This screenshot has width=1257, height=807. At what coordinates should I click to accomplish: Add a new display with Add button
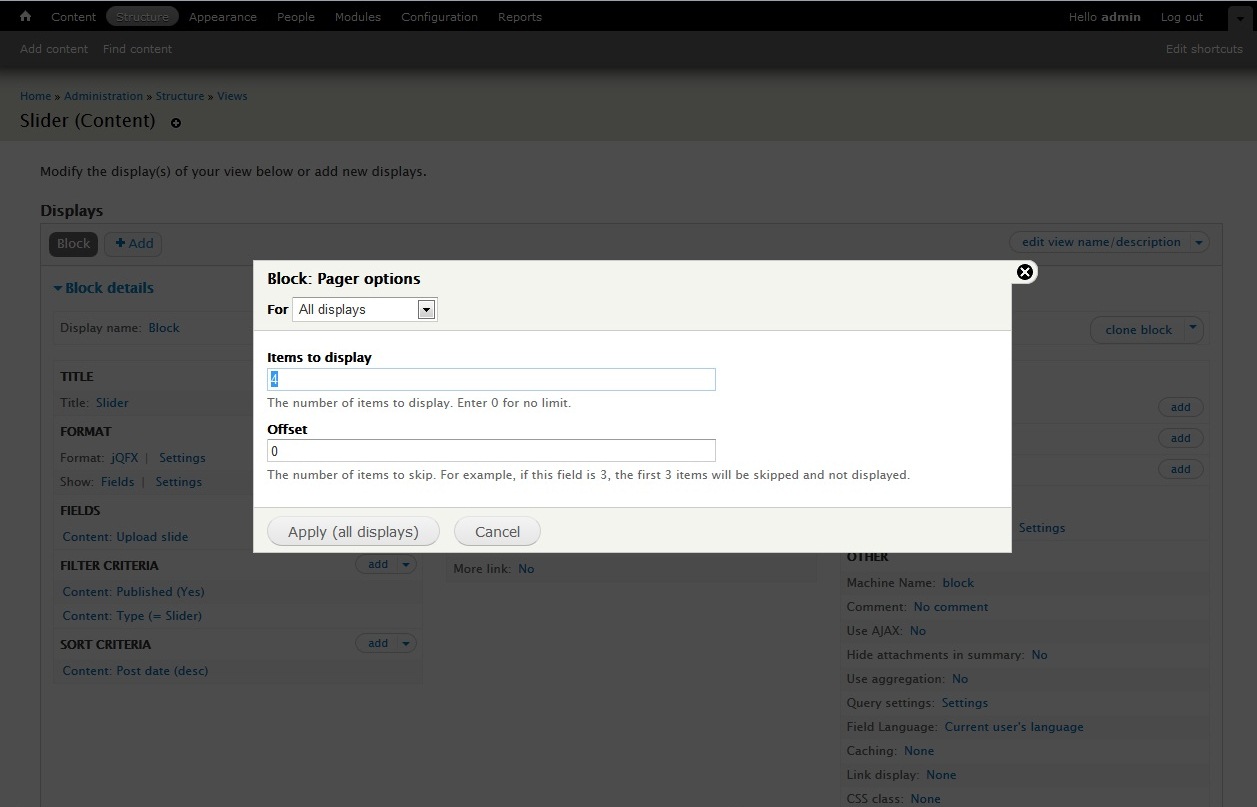coord(133,243)
